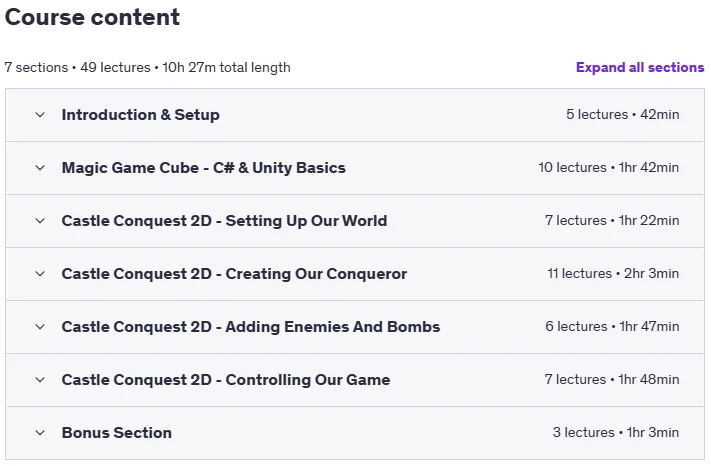Click the 10 lectures • 1hr 42min label

(x=609, y=168)
